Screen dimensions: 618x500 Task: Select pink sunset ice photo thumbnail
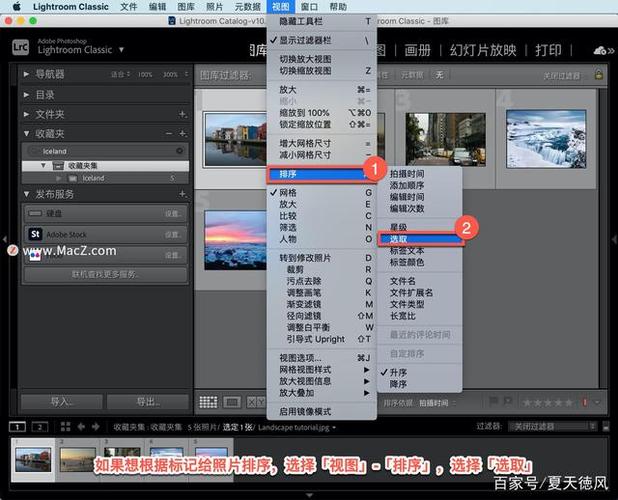(x=236, y=240)
